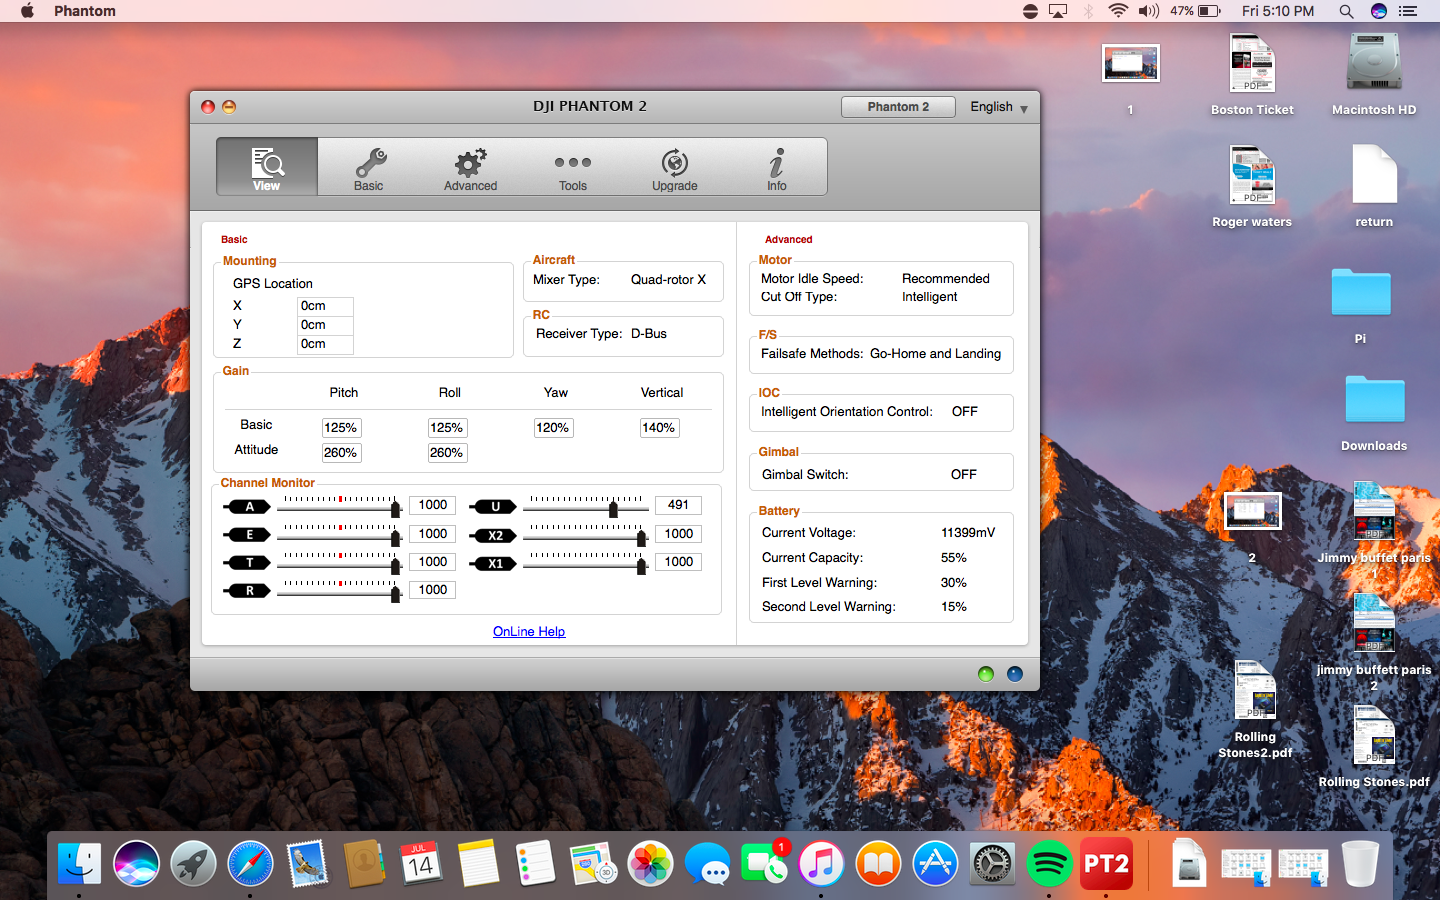Viewport: 1440px width, 900px height.
Task: Click the channel X2 label badge
Action: point(495,536)
